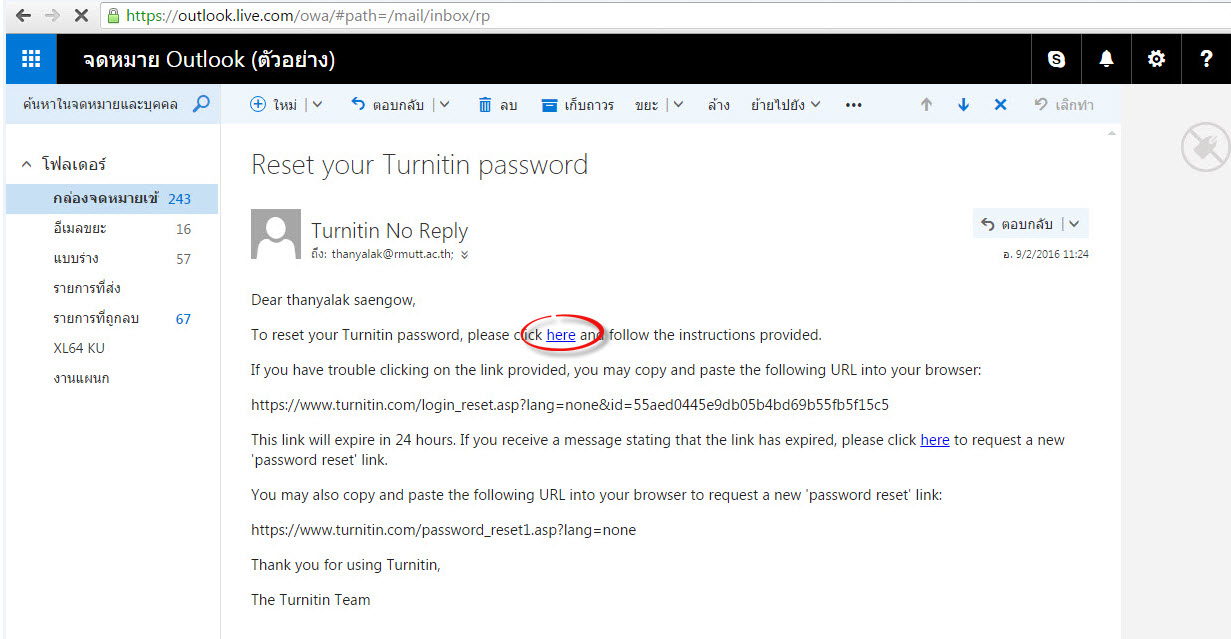Select the 'XL64 KU' folder

coord(112,348)
